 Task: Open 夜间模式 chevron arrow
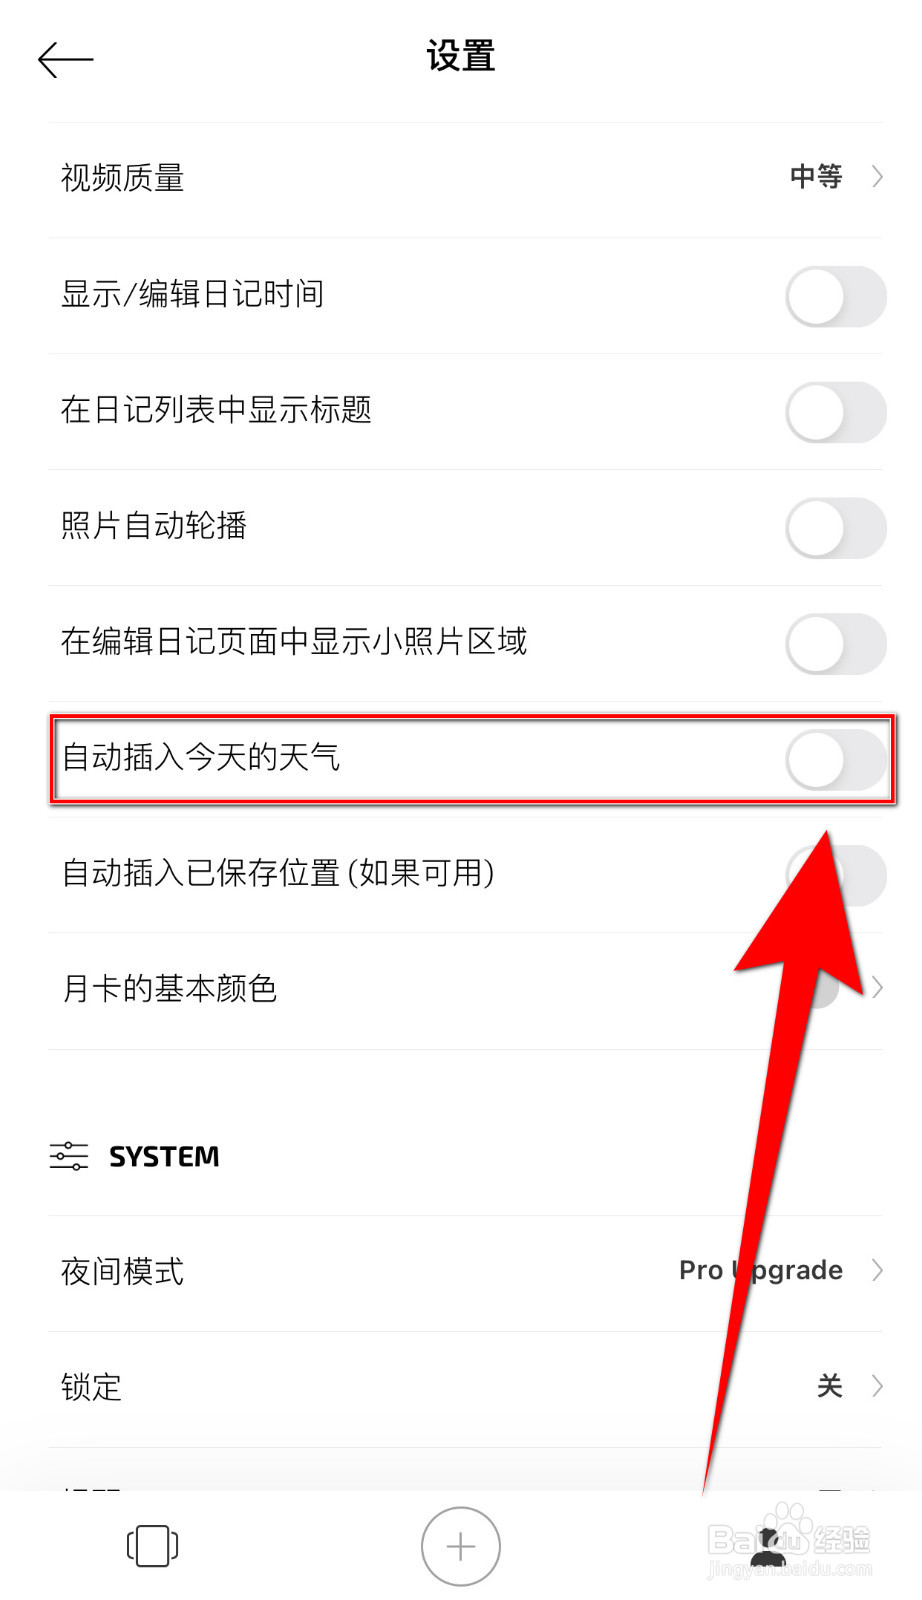pyautogui.click(x=877, y=1270)
